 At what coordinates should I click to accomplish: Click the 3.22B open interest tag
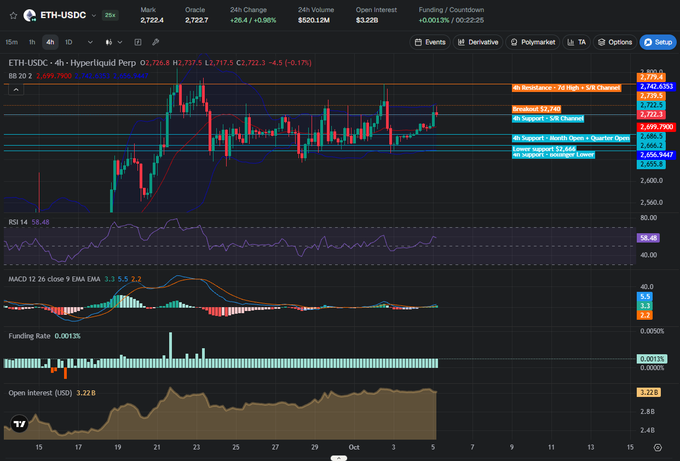(x=649, y=392)
